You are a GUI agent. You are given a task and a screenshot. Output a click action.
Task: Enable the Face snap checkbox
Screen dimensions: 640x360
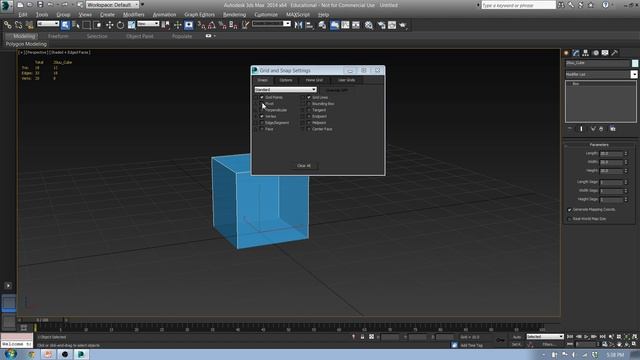tap(262, 129)
